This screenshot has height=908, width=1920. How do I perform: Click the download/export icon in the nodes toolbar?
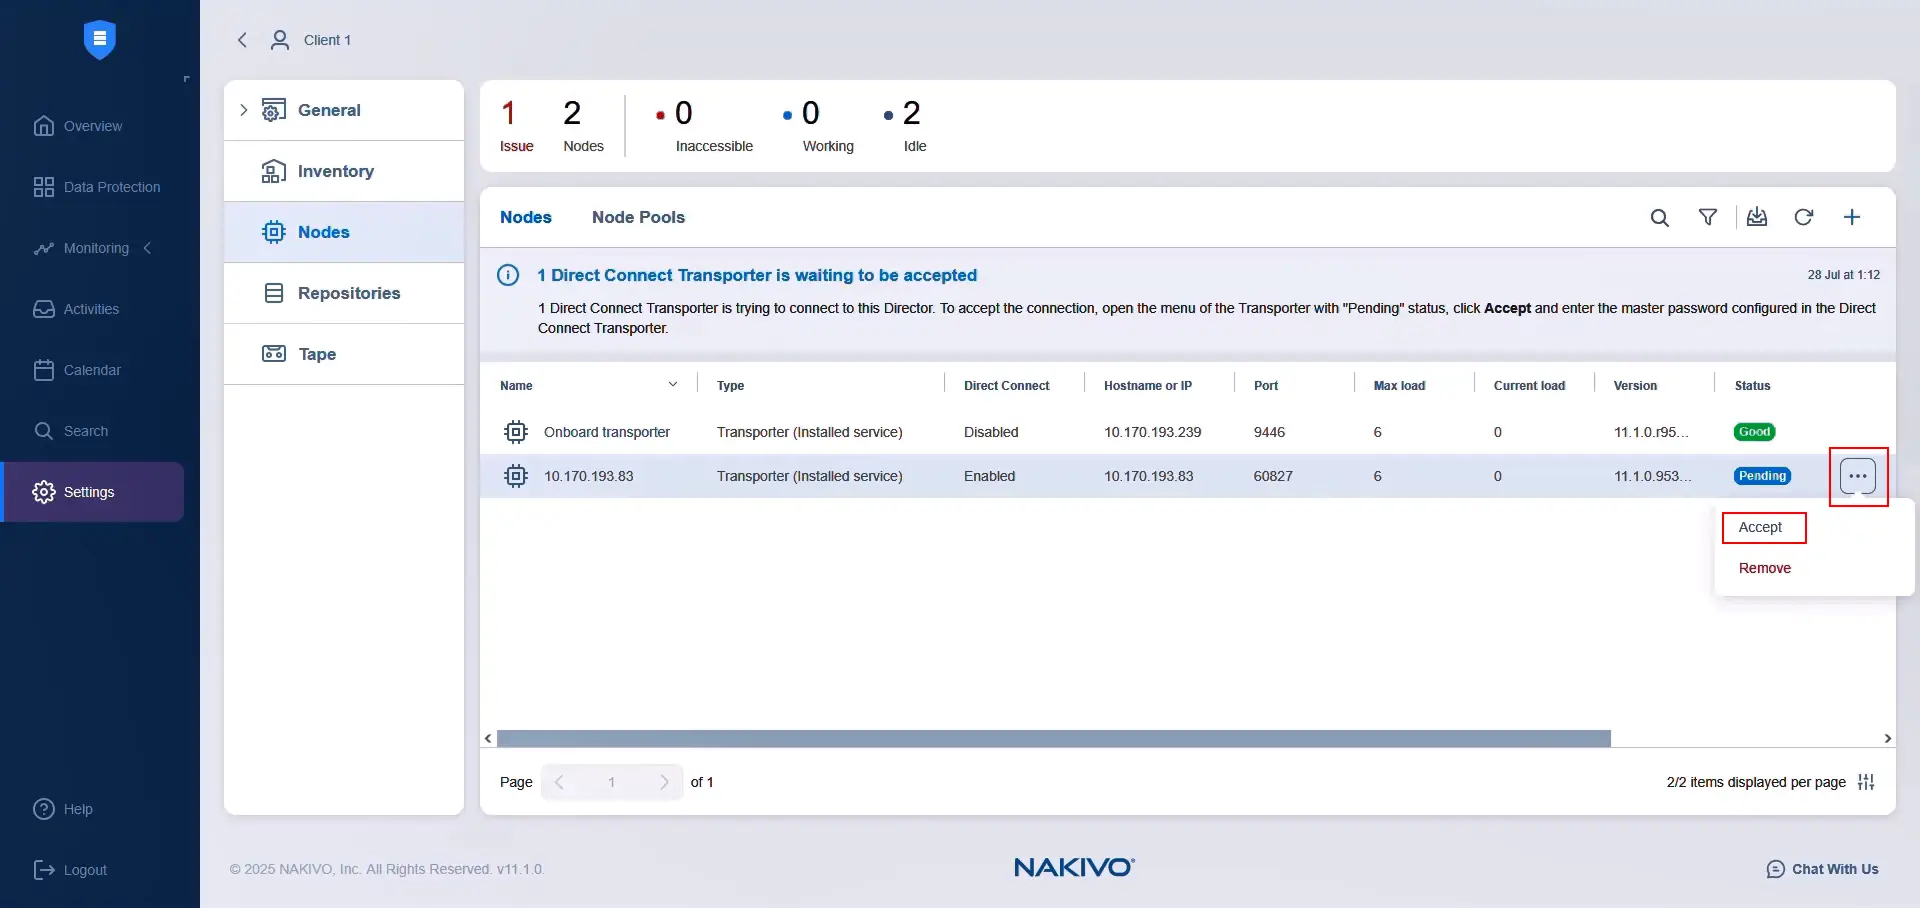pos(1757,217)
